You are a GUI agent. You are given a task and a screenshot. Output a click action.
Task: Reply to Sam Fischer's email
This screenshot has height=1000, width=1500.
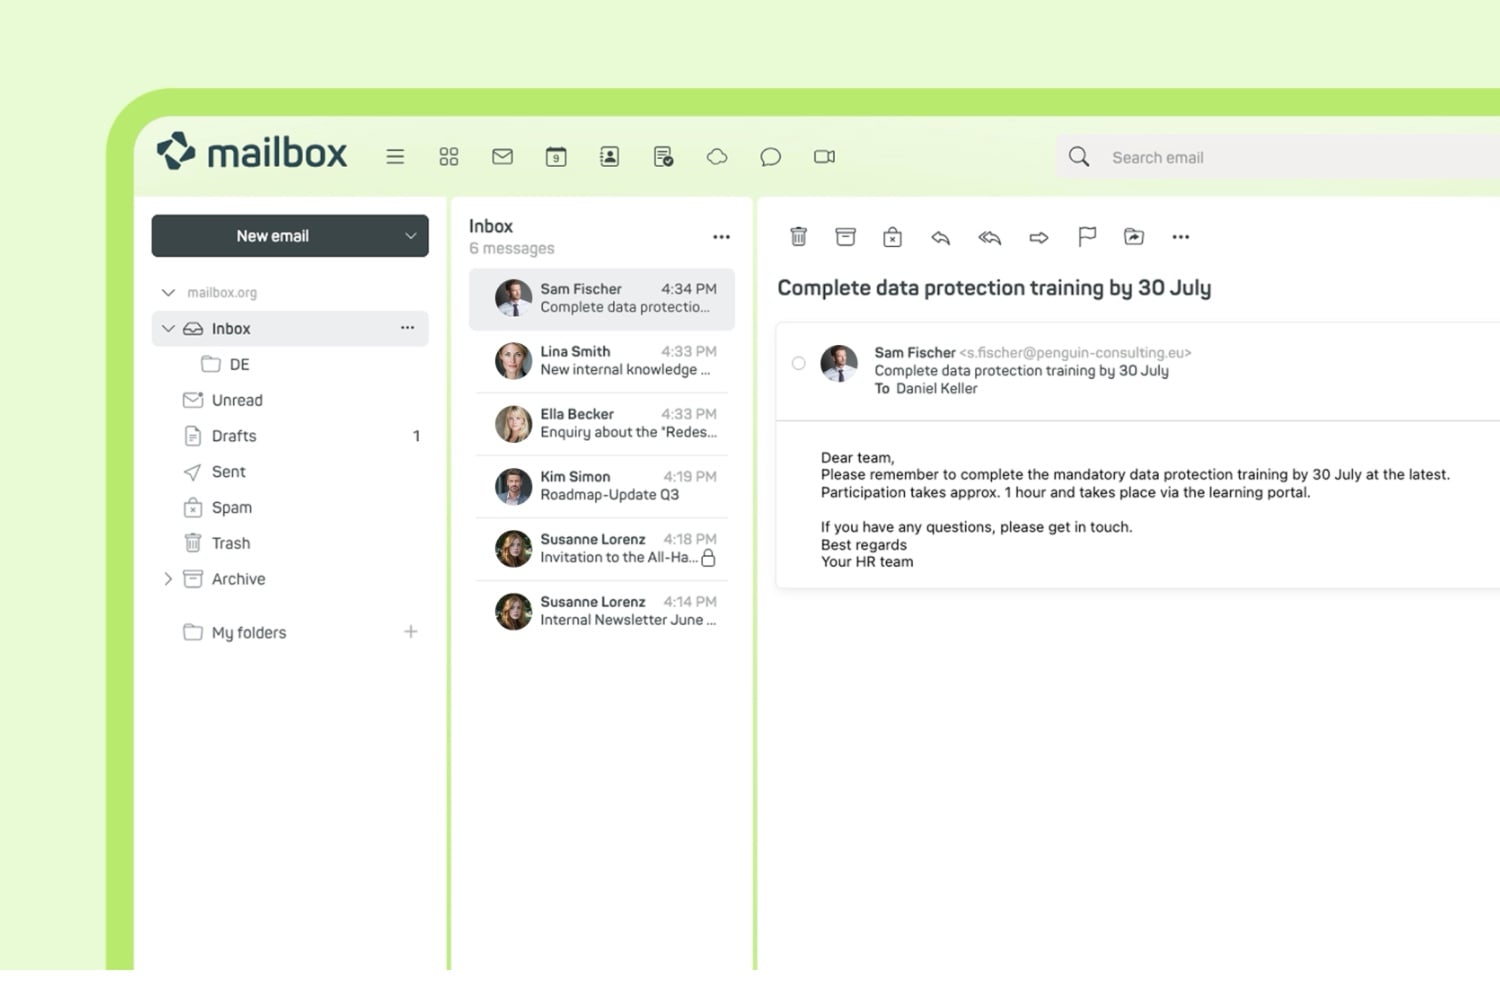pyautogui.click(x=940, y=237)
